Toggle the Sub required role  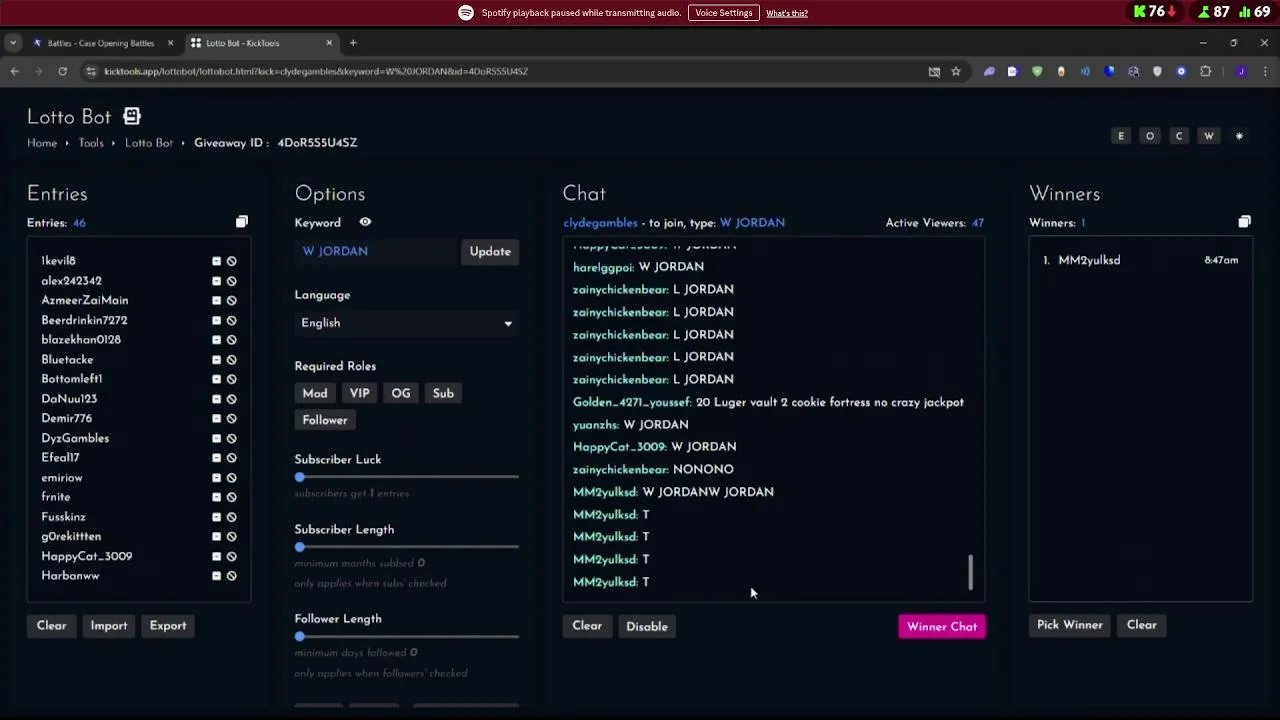pyautogui.click(x=443, y=393)
